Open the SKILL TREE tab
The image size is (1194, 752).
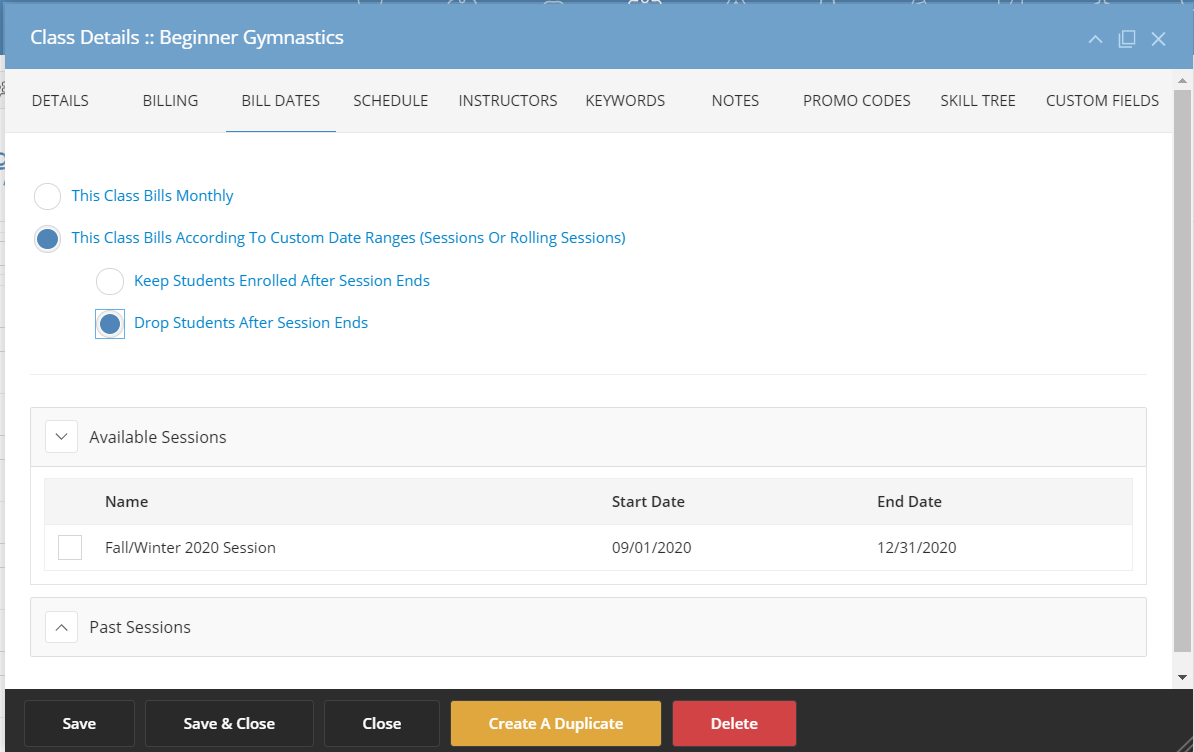tap(978, 100)
